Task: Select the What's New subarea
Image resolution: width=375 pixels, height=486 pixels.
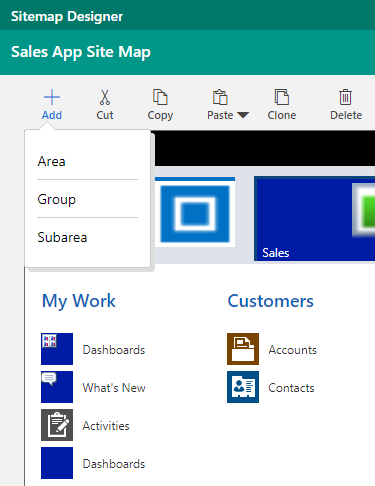Action: [x=93, y=387]
